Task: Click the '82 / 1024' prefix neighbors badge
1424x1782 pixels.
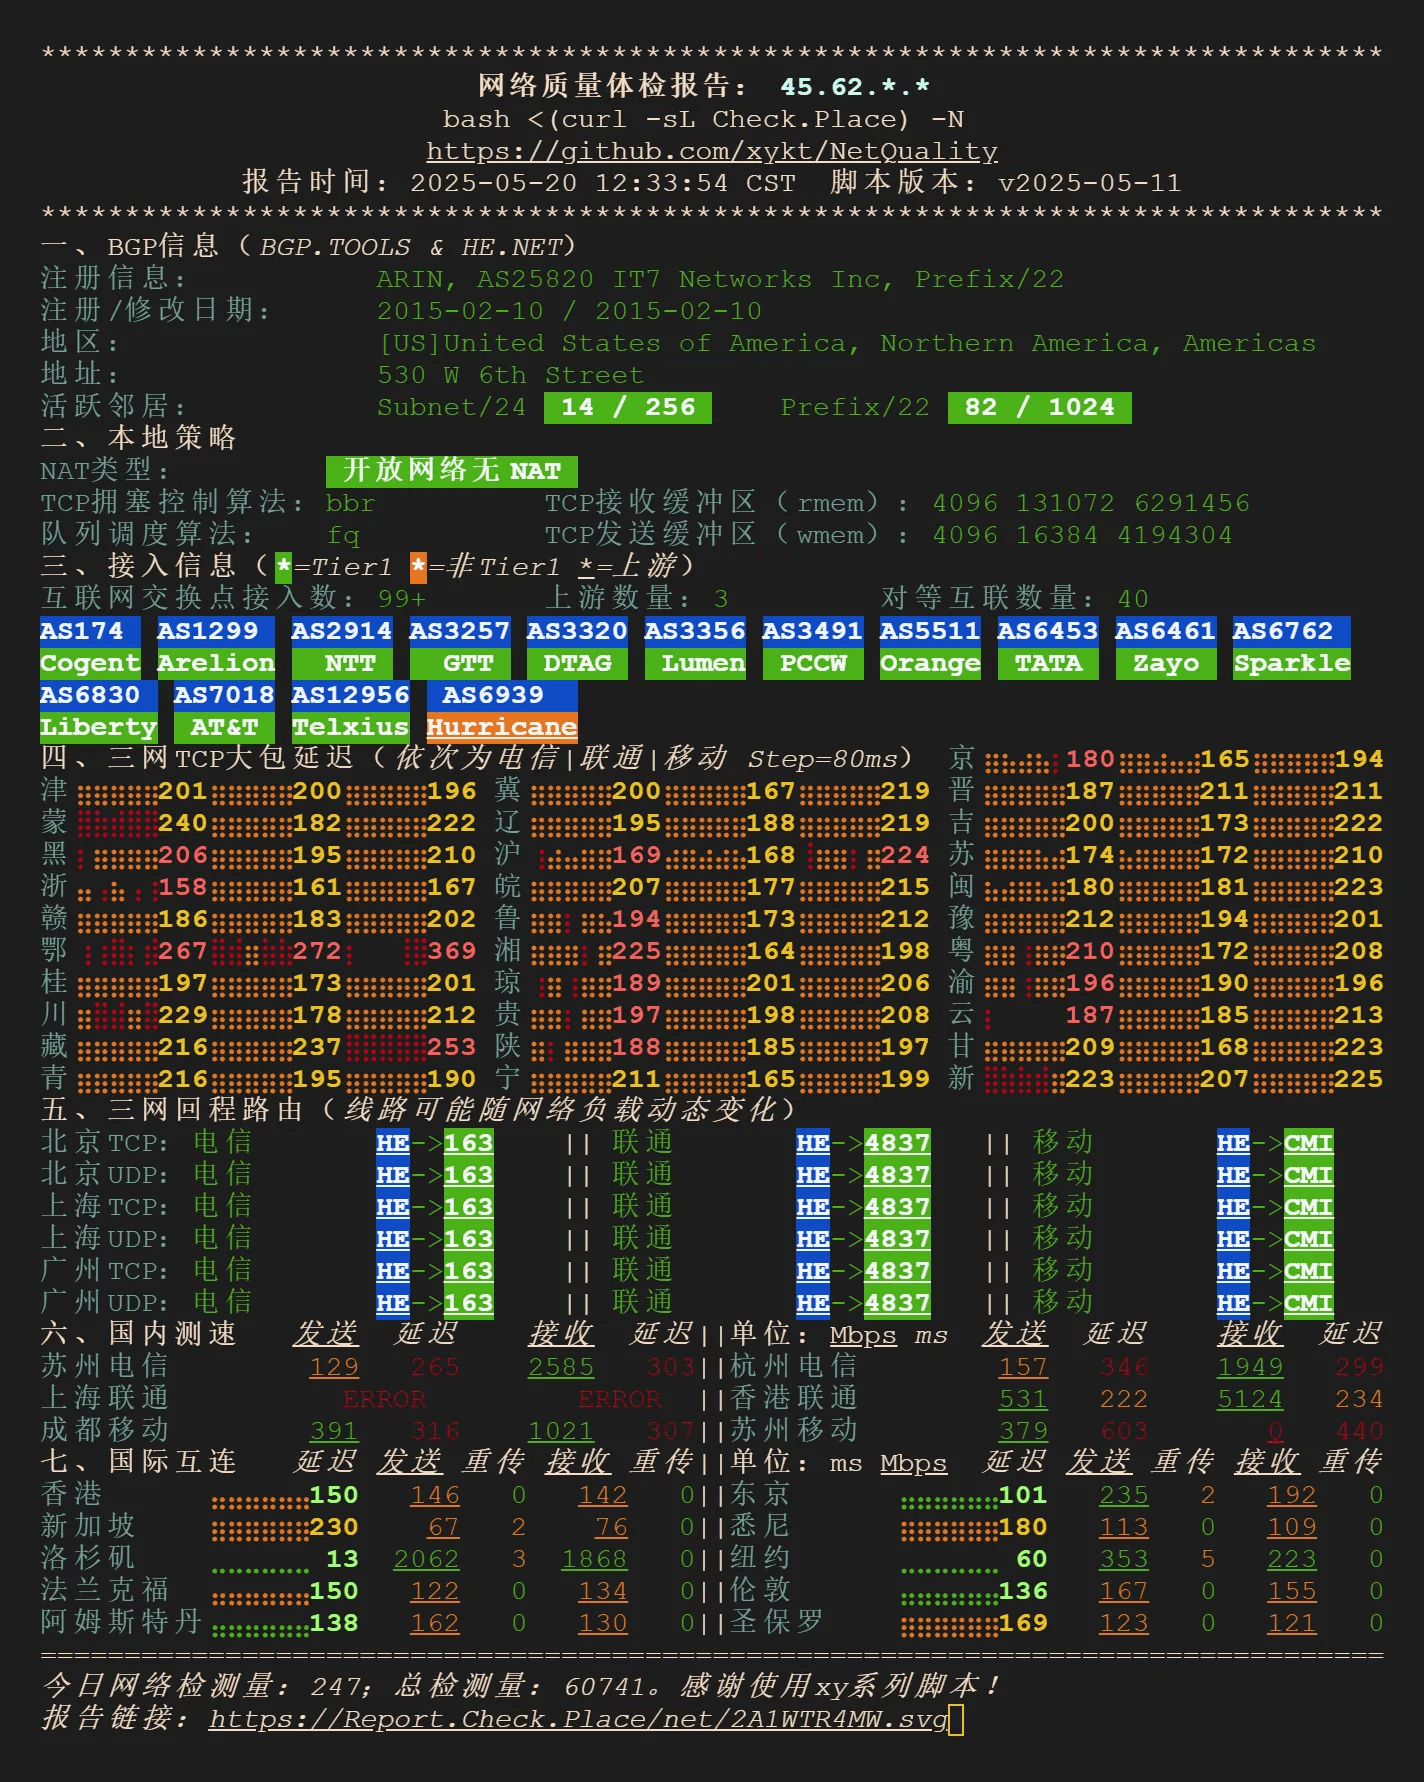Action: [x=1039, y=407]
